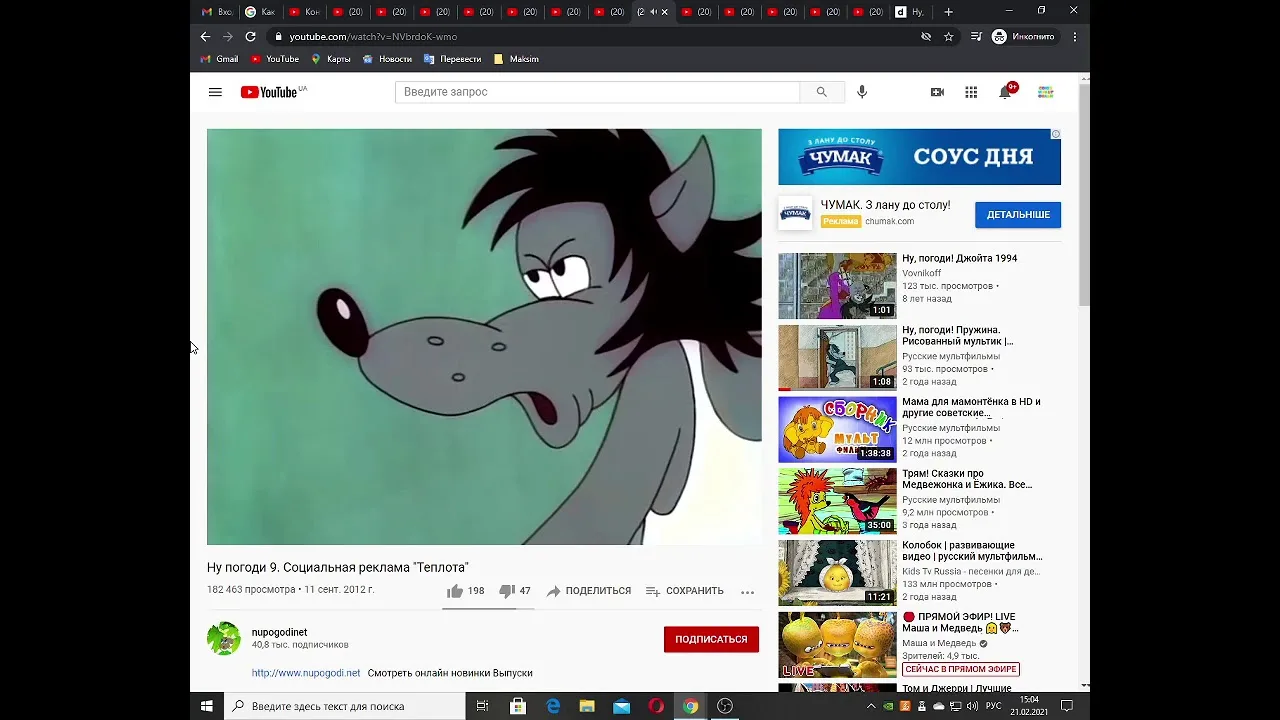
Task: Click the Инкогнито profile indicator
Action: pyautogui.click(x=1023, y=37)
